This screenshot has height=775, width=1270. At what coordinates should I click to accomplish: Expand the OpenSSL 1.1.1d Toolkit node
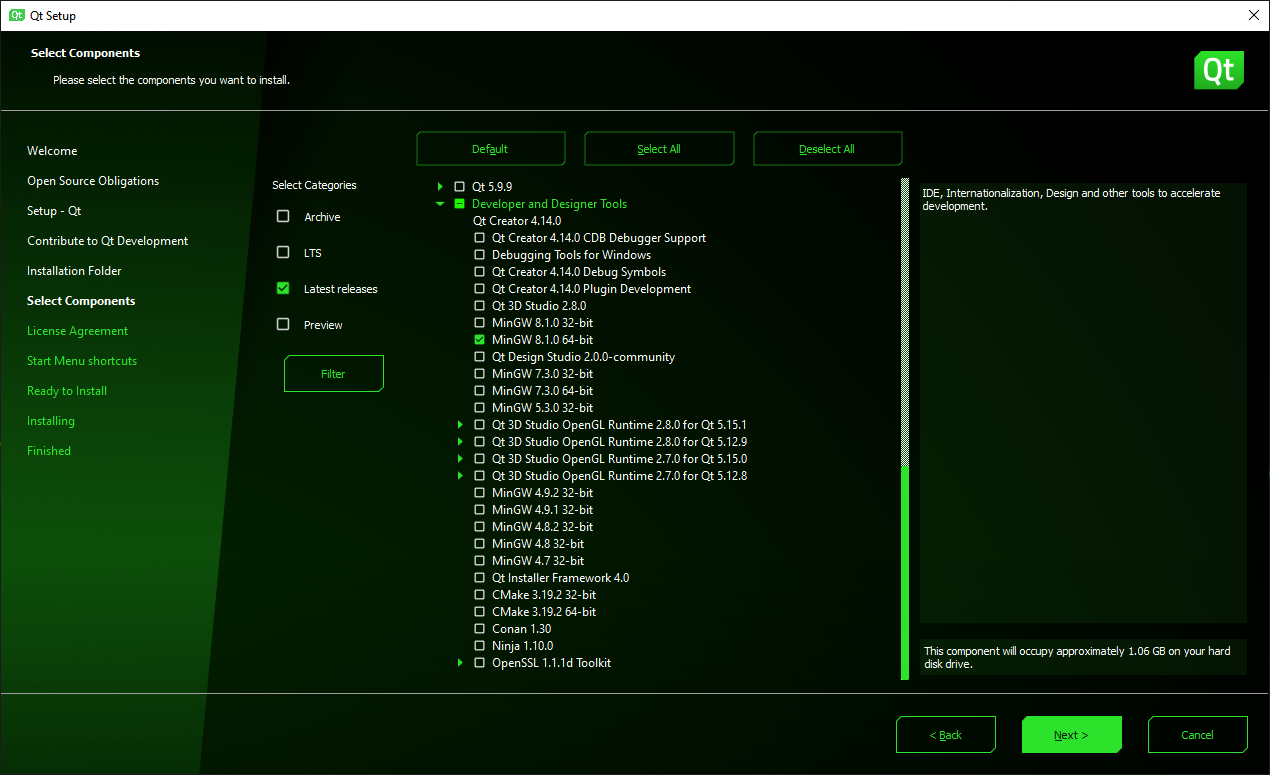tap(460, 663)
